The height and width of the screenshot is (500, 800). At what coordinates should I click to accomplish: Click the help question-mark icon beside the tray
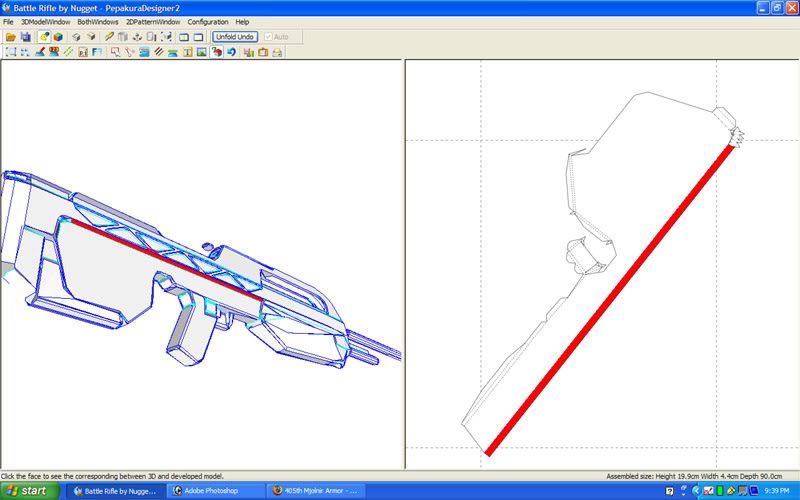pos(669,491)
